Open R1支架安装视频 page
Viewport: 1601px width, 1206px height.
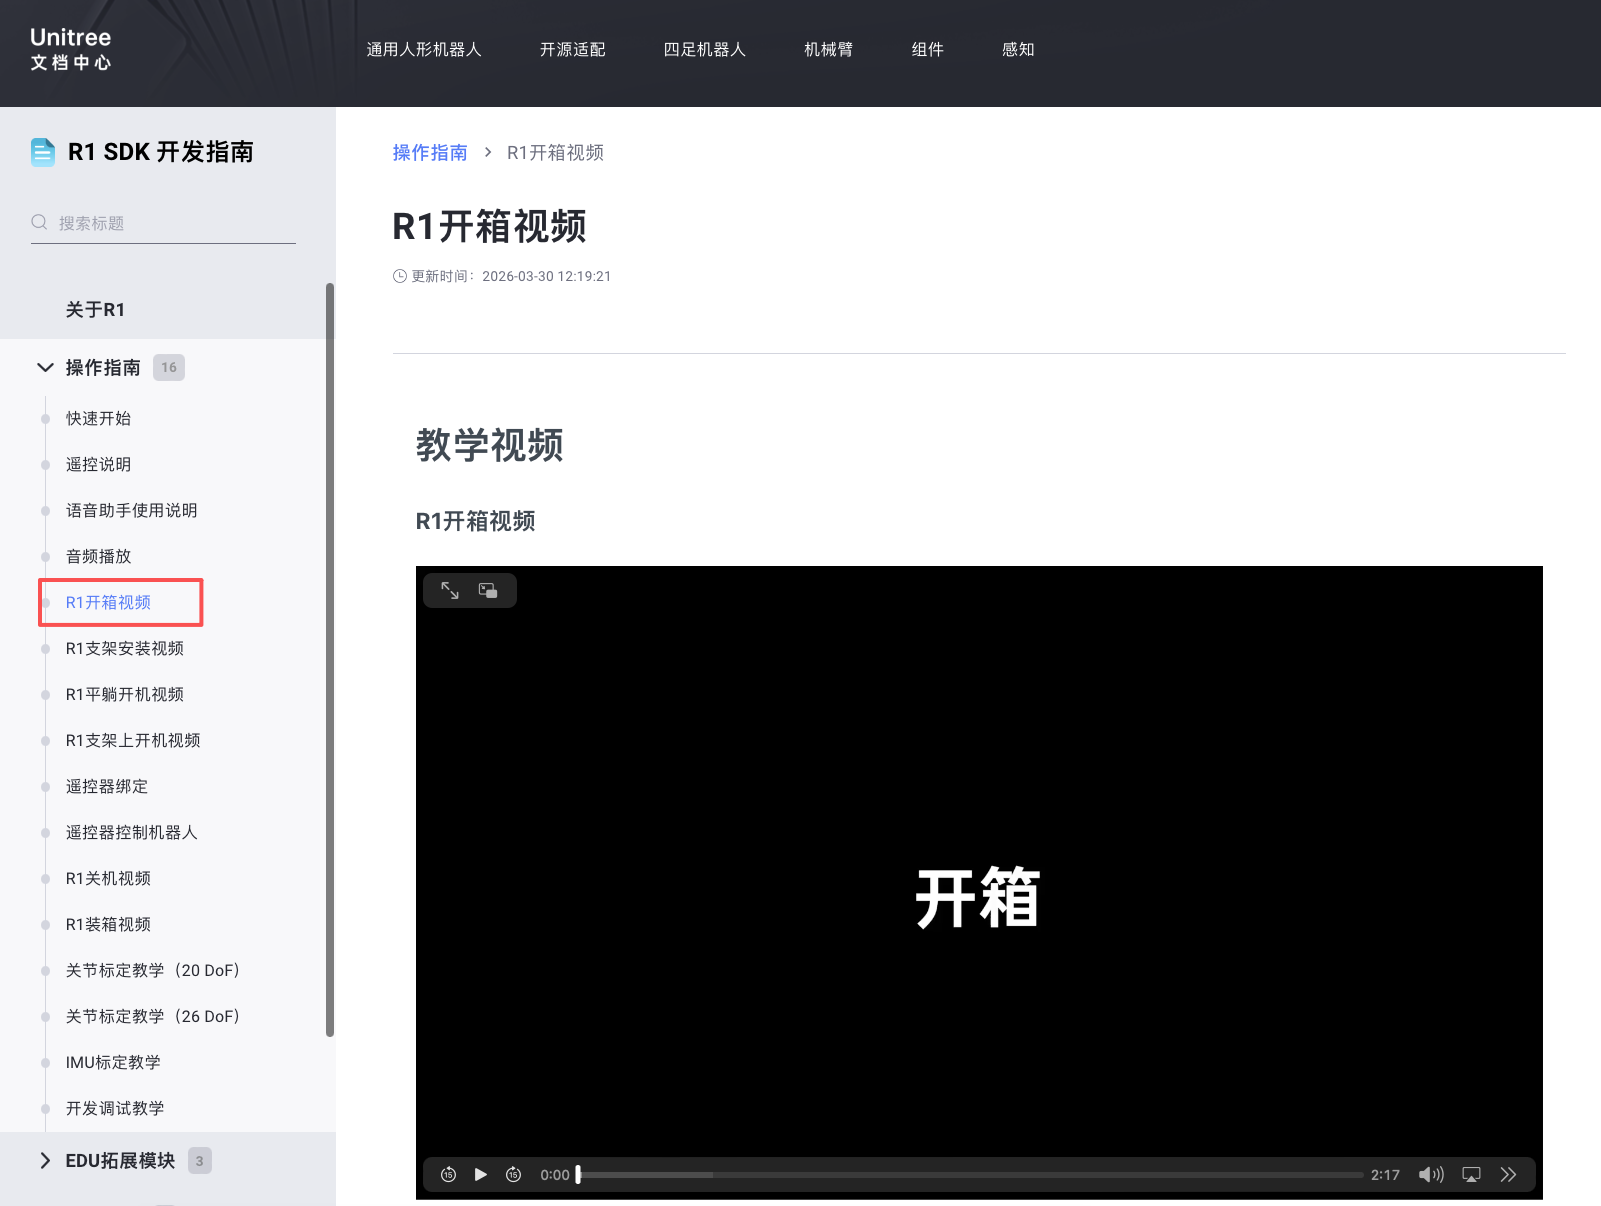125,648
